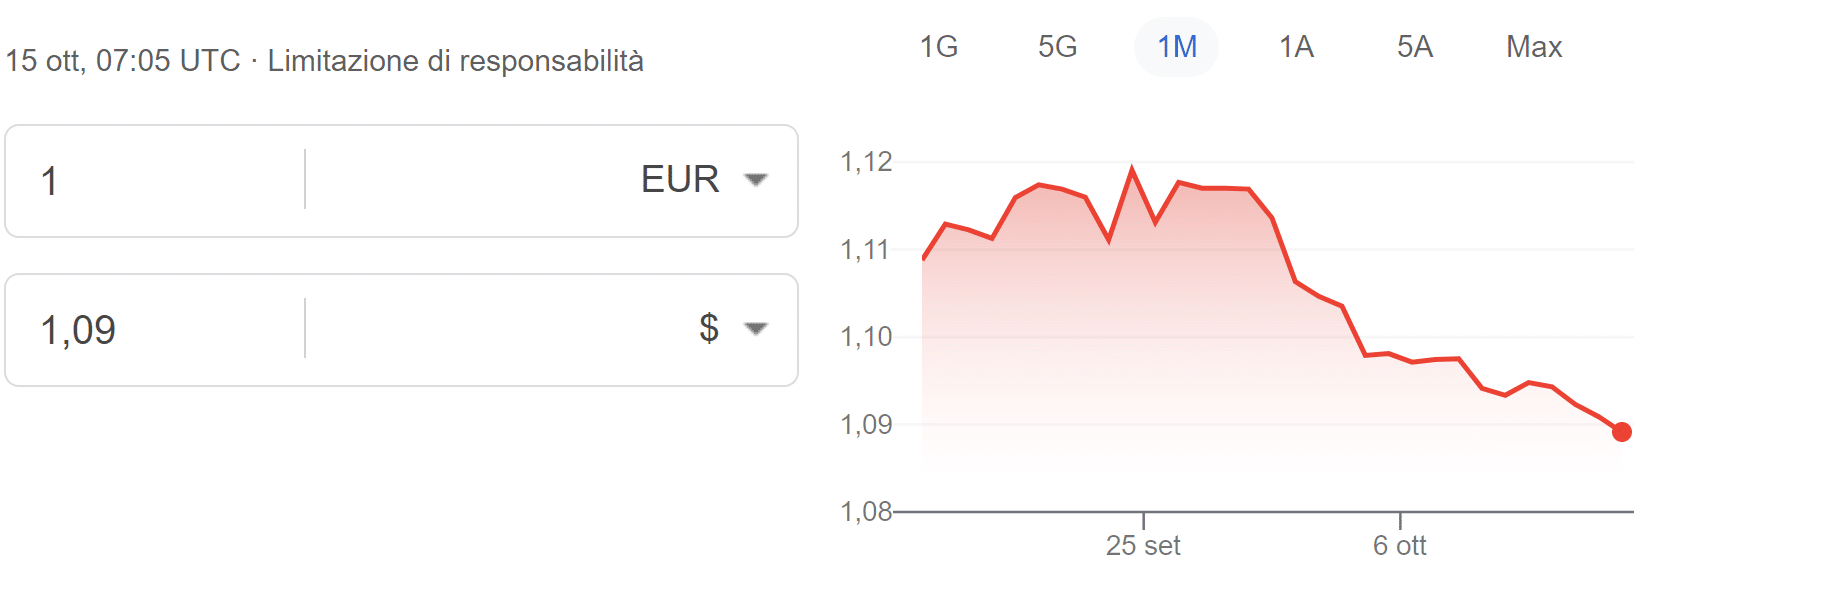Viewport: 1830px width, 602px height.
Task: Click the 1,12 y-axis label
Action: 866,162
